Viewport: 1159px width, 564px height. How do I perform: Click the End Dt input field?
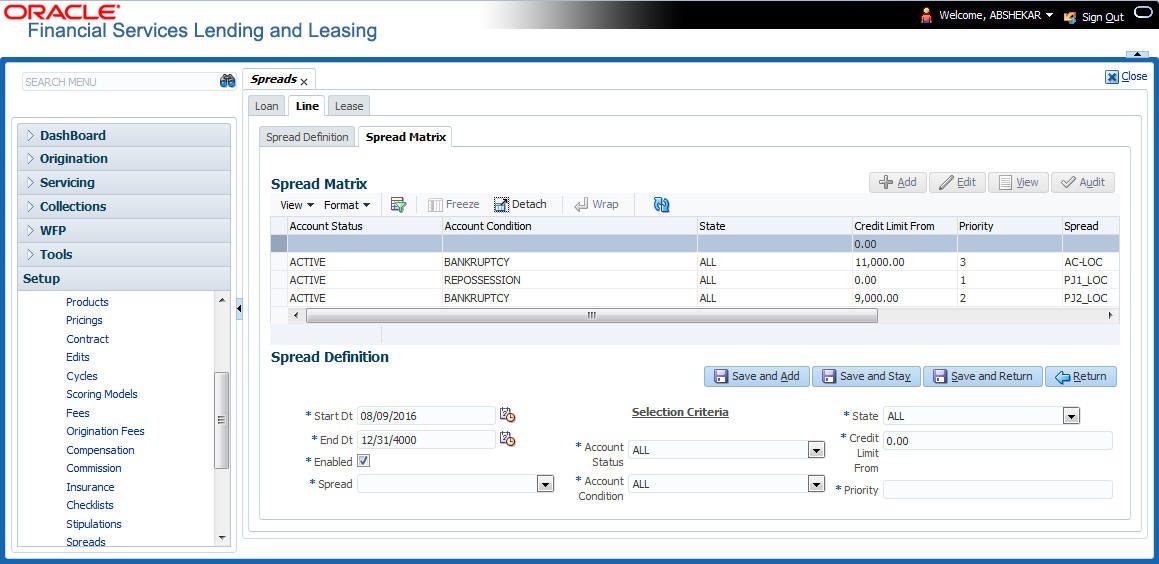(x=426, y=440)
